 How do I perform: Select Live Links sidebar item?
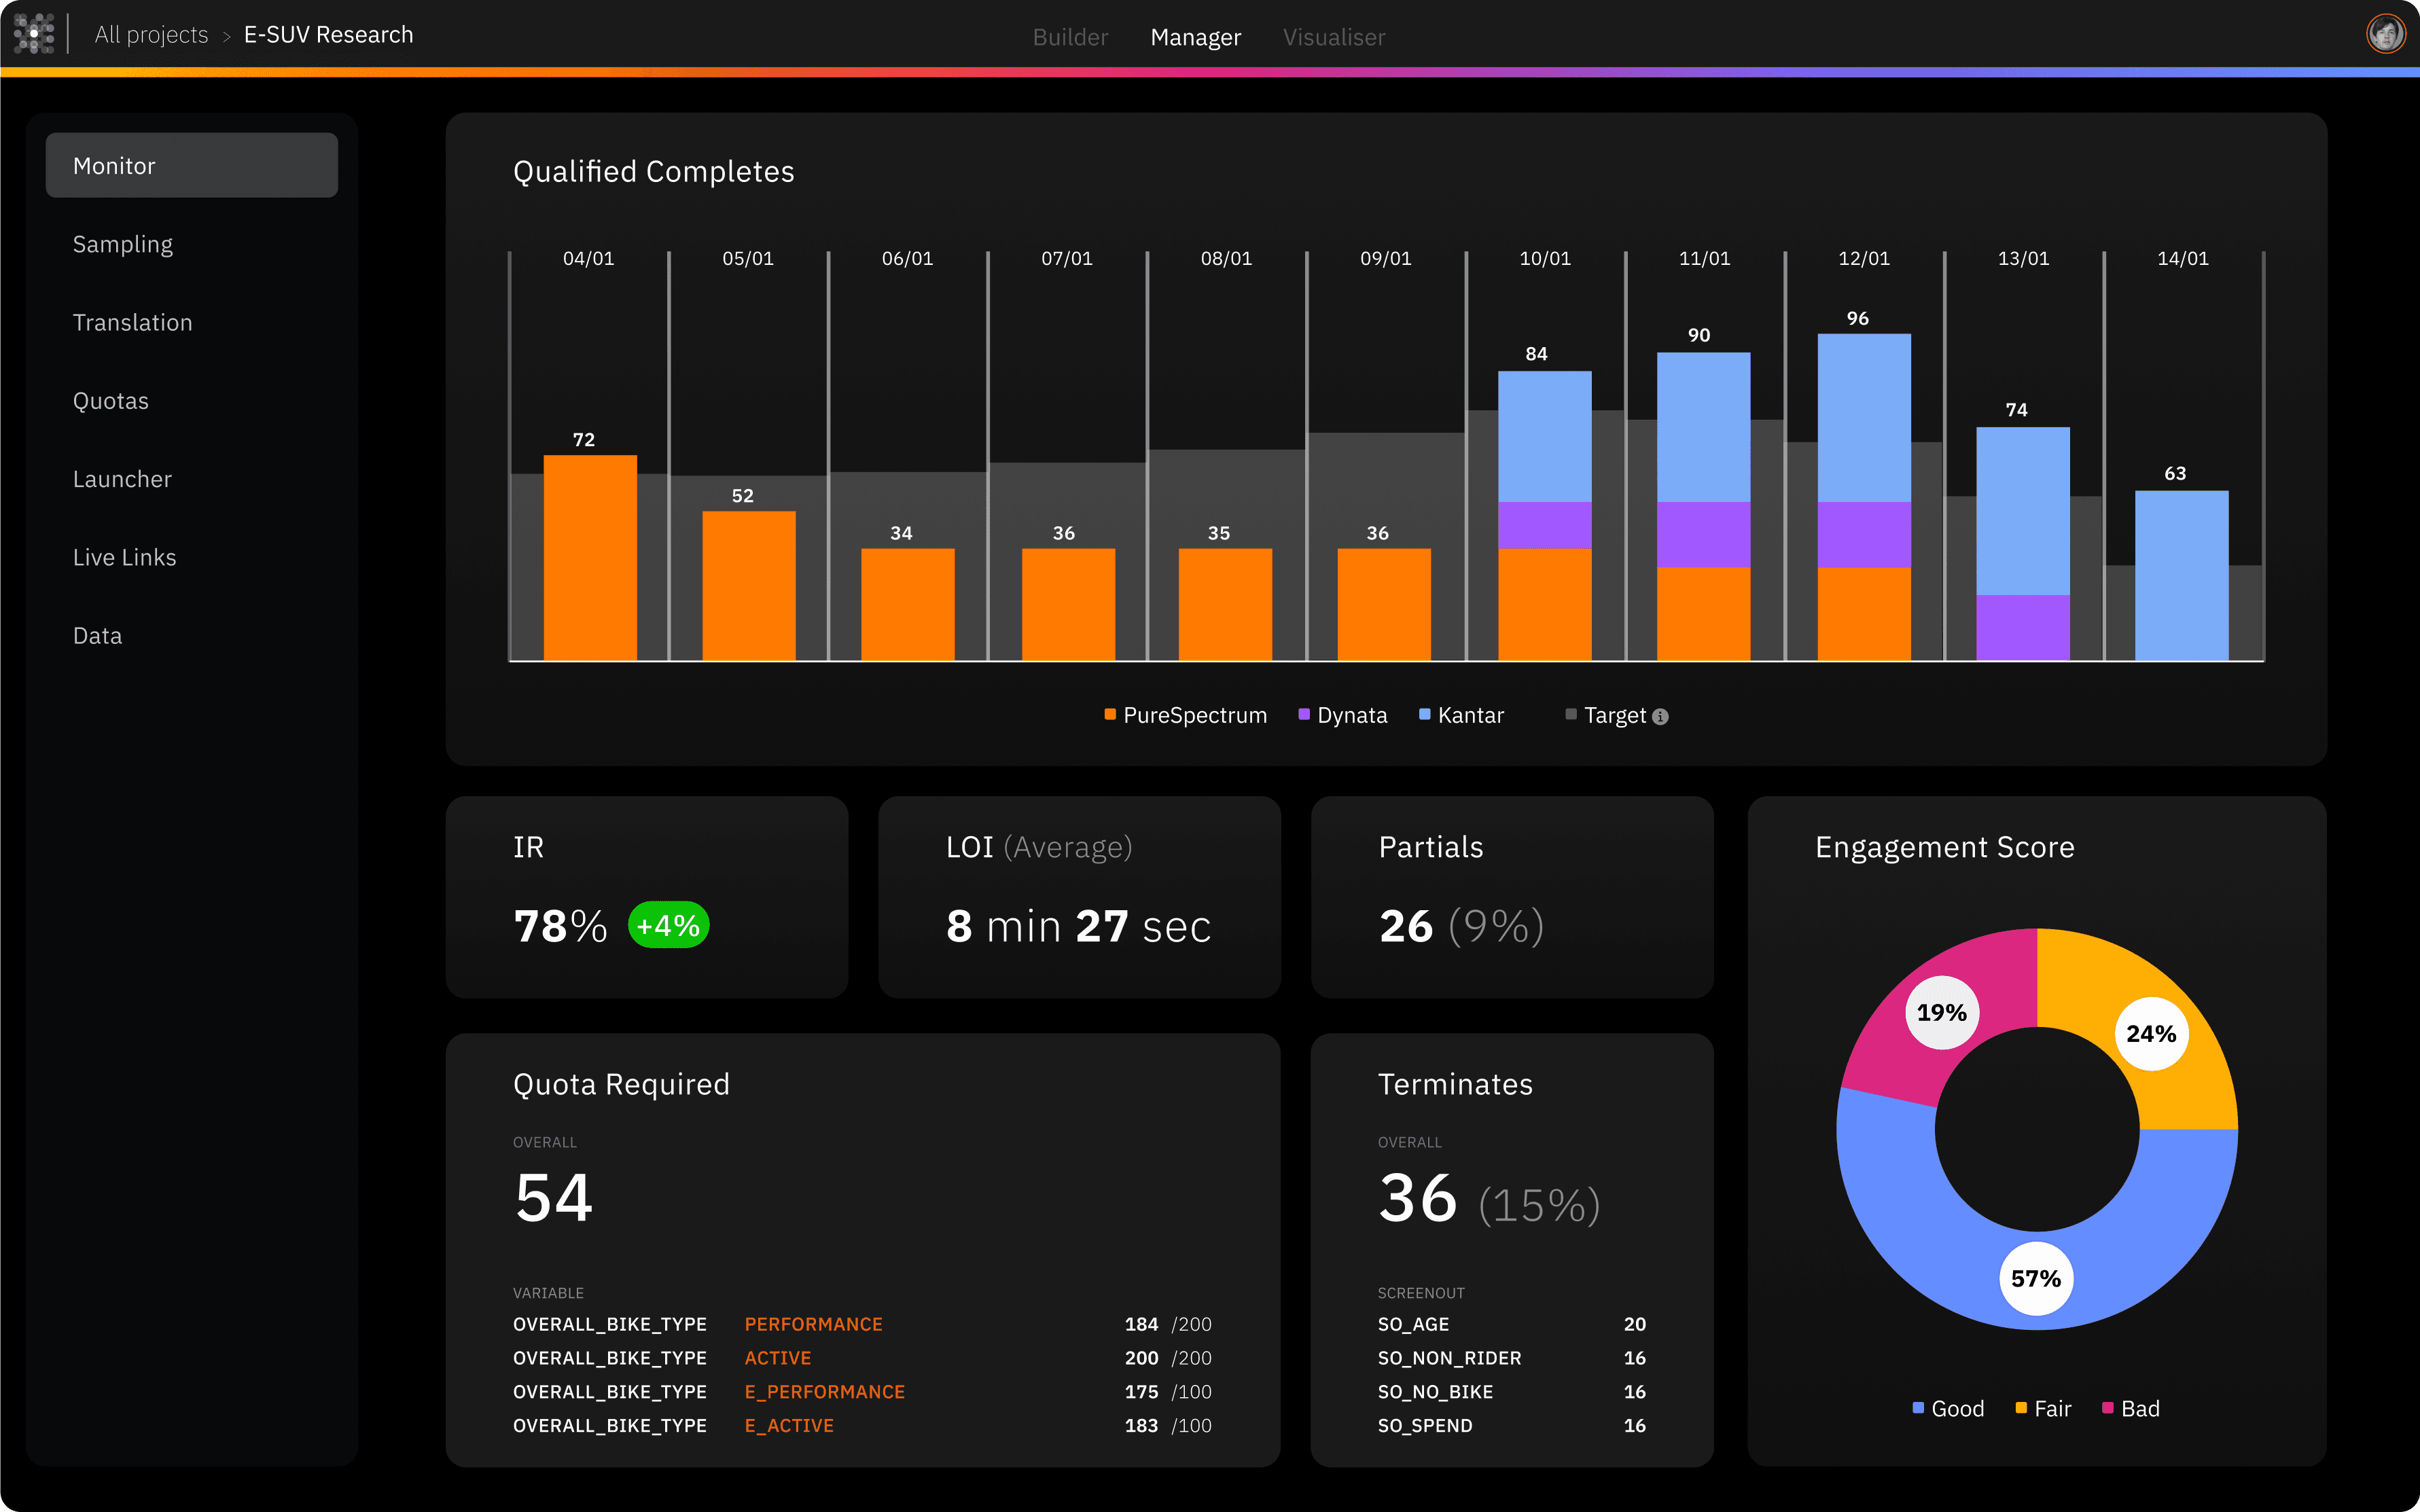(x=124, y=557)
